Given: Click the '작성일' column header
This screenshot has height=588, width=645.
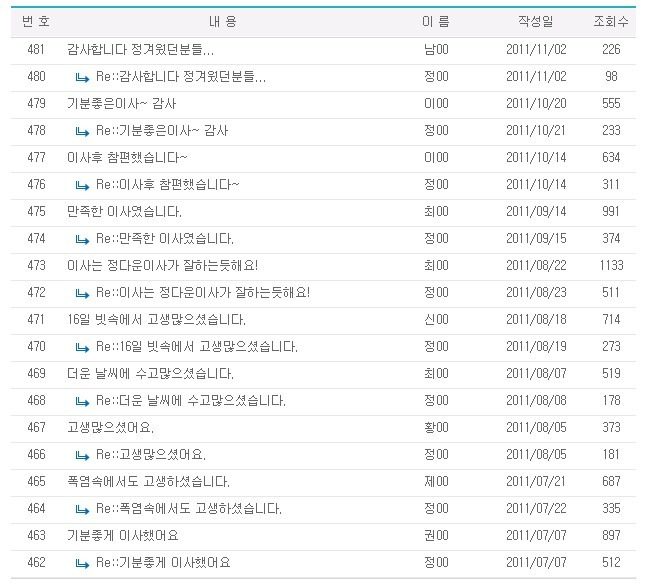Looking at the screenshot, I should (x=536, y=21).
